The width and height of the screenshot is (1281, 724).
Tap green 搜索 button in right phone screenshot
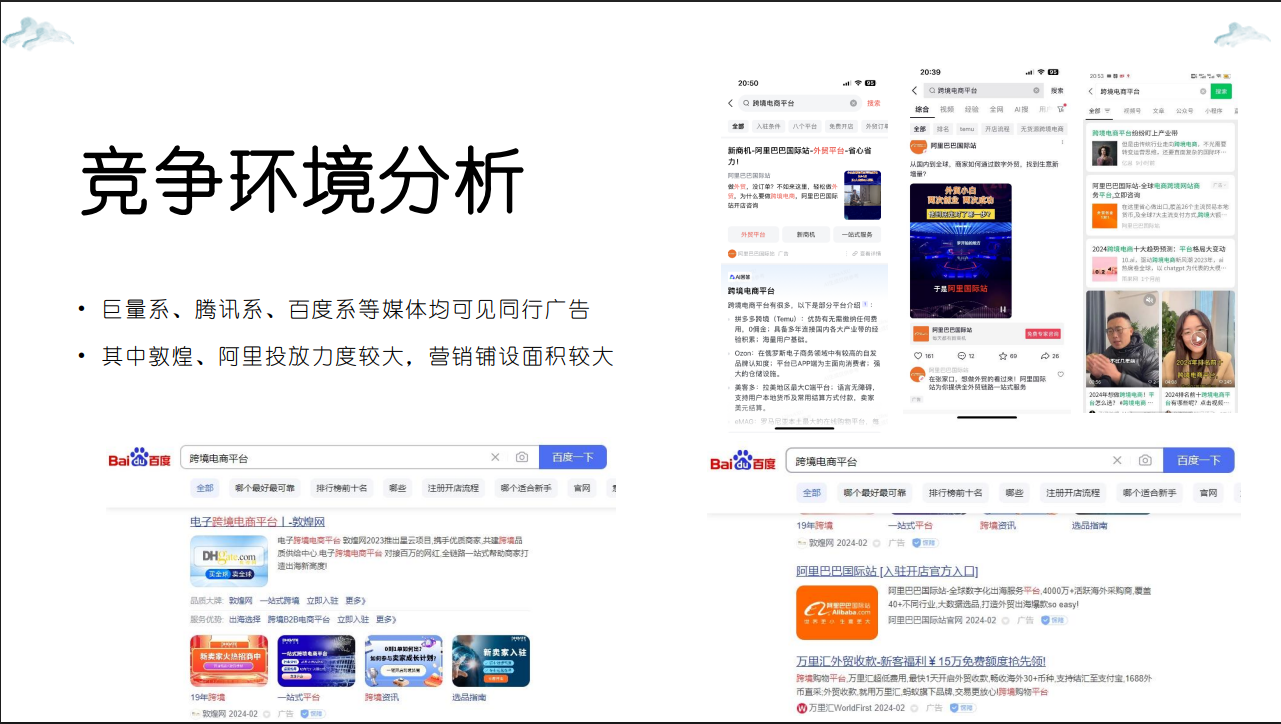1221,91
